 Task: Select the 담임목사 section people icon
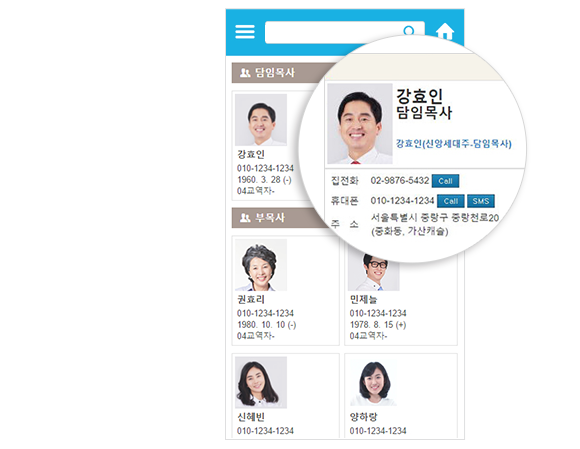245,72
